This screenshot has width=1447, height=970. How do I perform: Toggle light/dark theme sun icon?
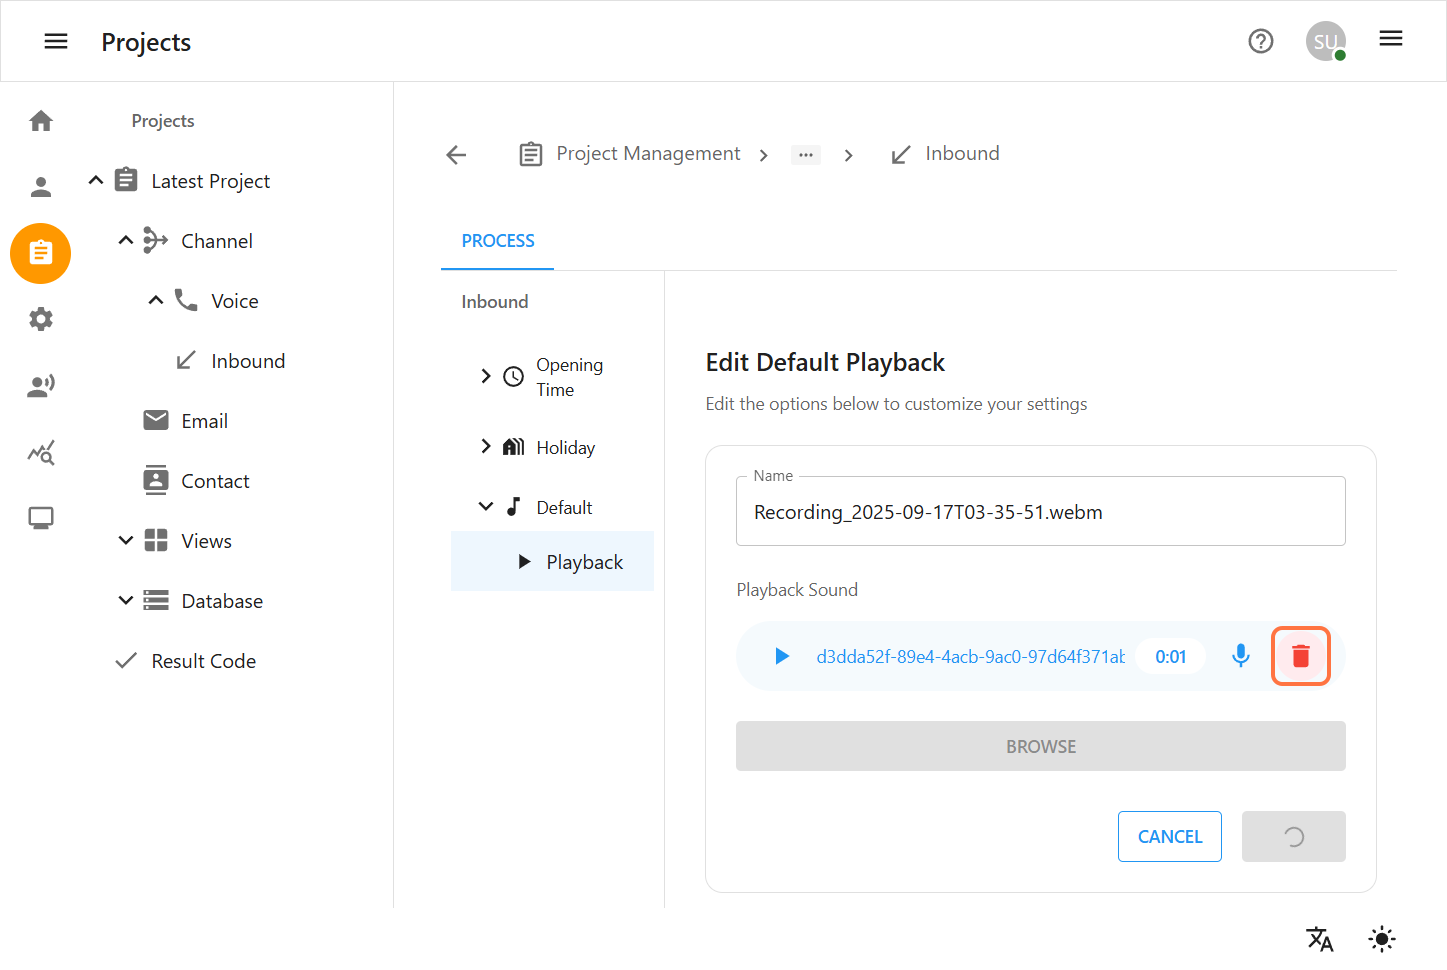(1381, 938)
